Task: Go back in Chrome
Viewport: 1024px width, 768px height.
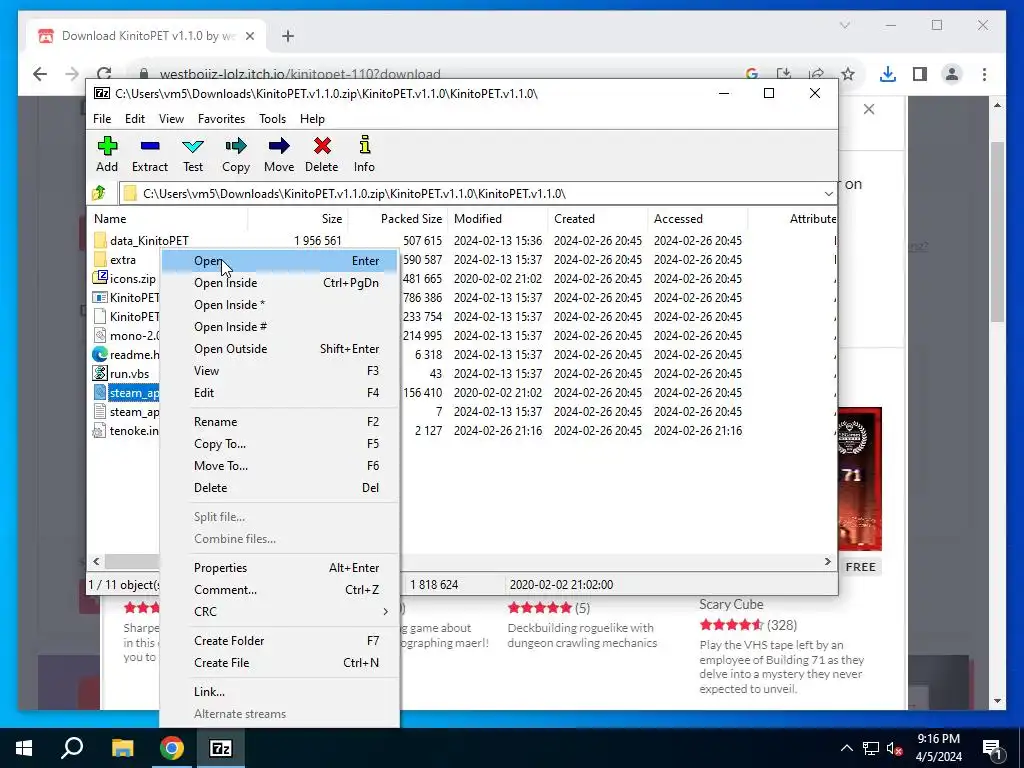Action: point(40,74)
